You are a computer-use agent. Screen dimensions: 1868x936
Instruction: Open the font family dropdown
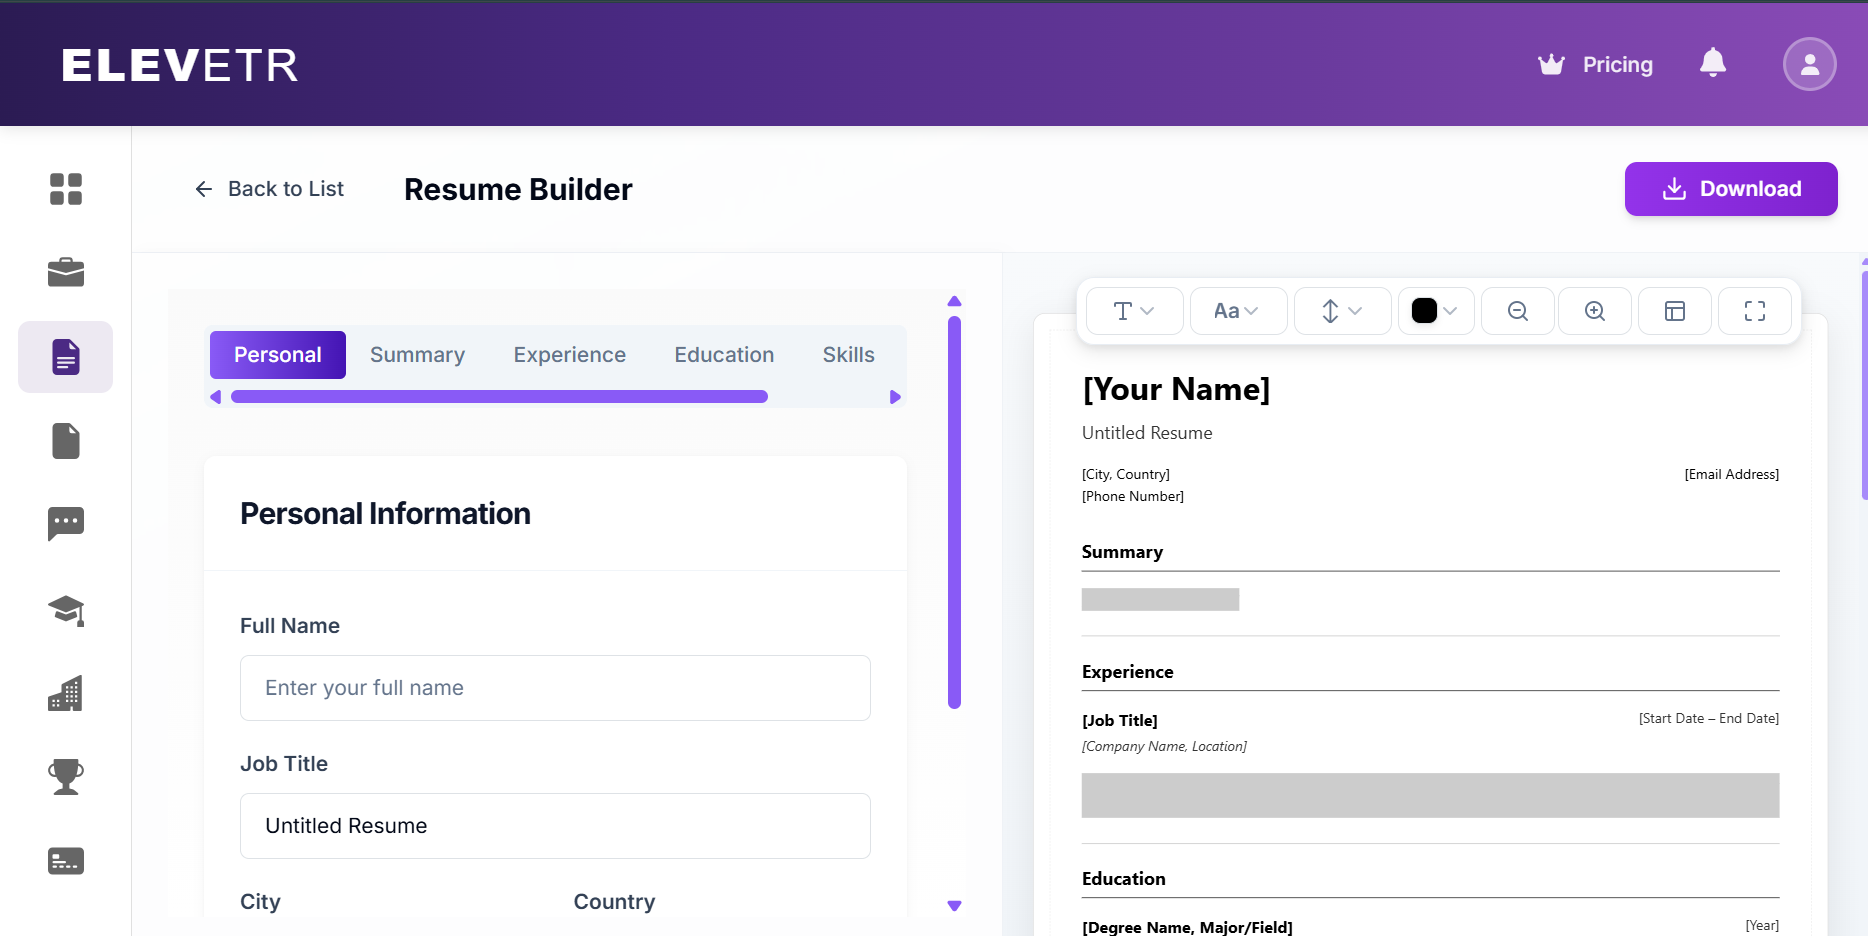tap(1134, 311)
